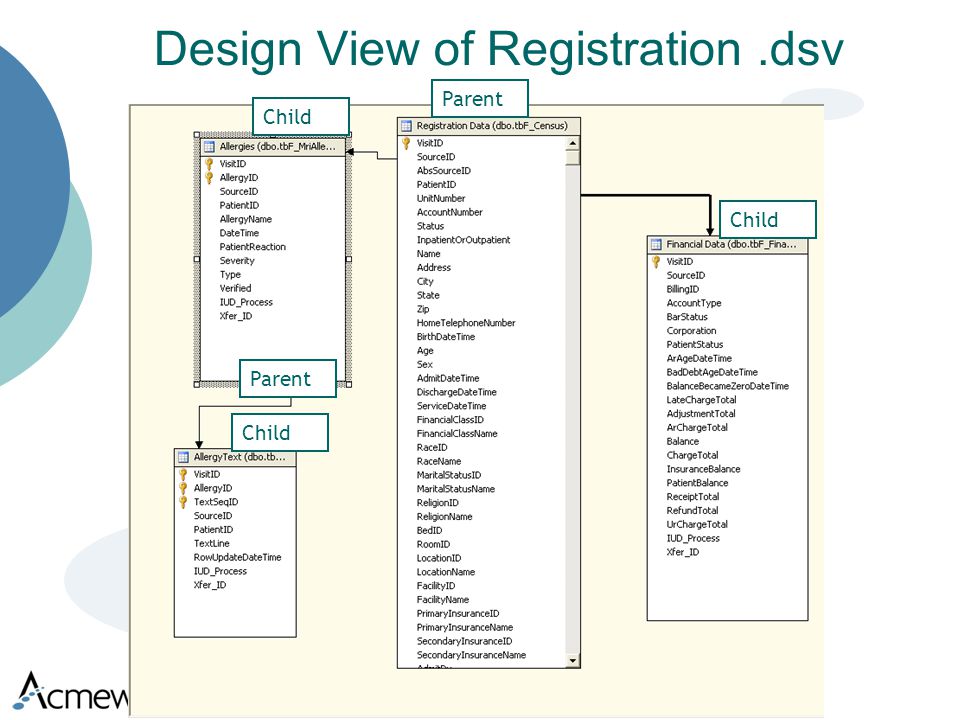The height and width of the screenshot is (720, 960).
Task: Select the ReligionName column
Action: [444, 517]
